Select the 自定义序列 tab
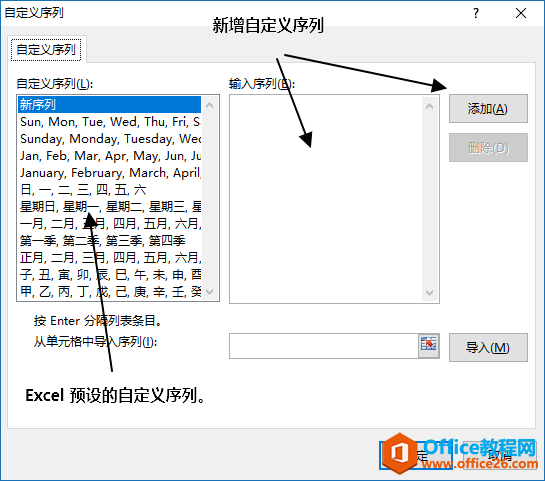The height and width of the screenshot is (481, 545). point(46,50)
